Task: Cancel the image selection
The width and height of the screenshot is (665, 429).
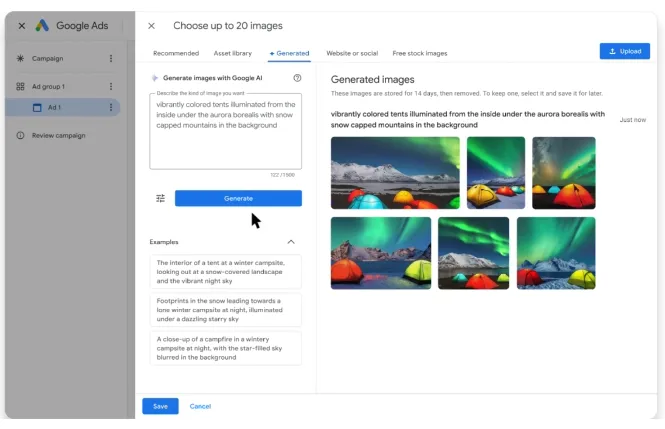Action: pyautogui.click(x=200, y=406)
